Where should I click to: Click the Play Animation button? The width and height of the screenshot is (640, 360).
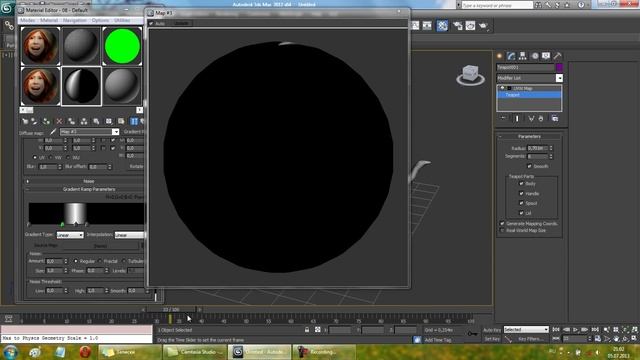point(576,329)
